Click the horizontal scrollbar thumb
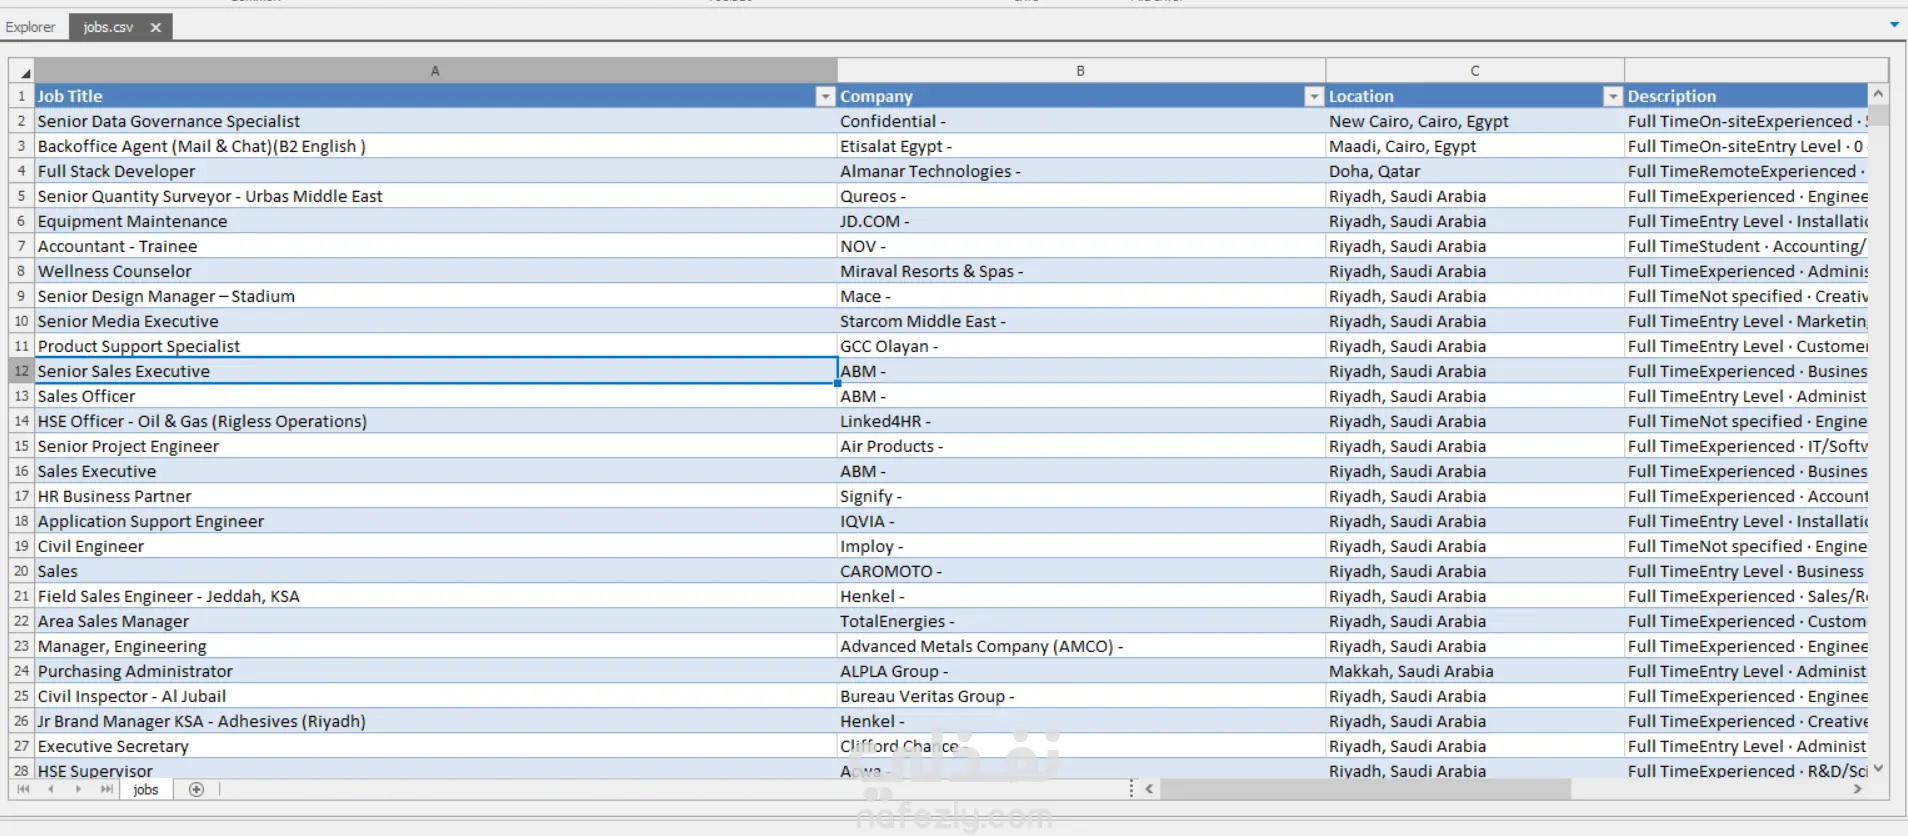The width and height of the screenshot is (1908, 836). coord(1366,789)
